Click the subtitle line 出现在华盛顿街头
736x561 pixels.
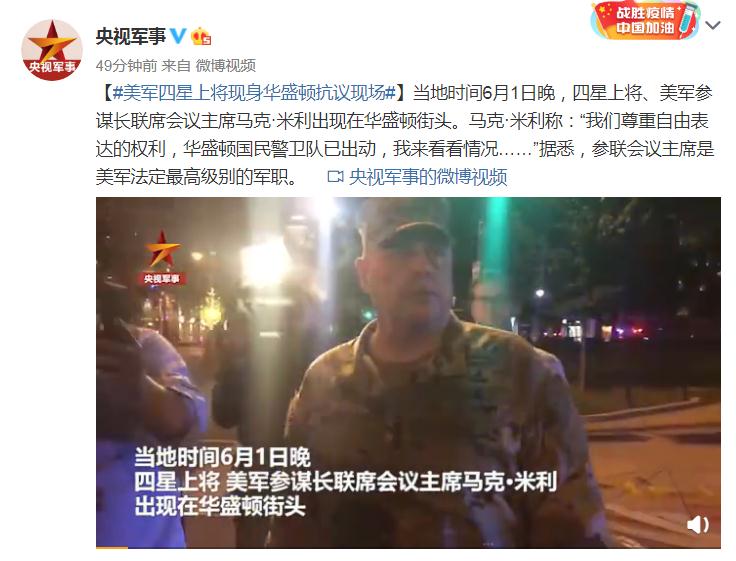(220, 507)
